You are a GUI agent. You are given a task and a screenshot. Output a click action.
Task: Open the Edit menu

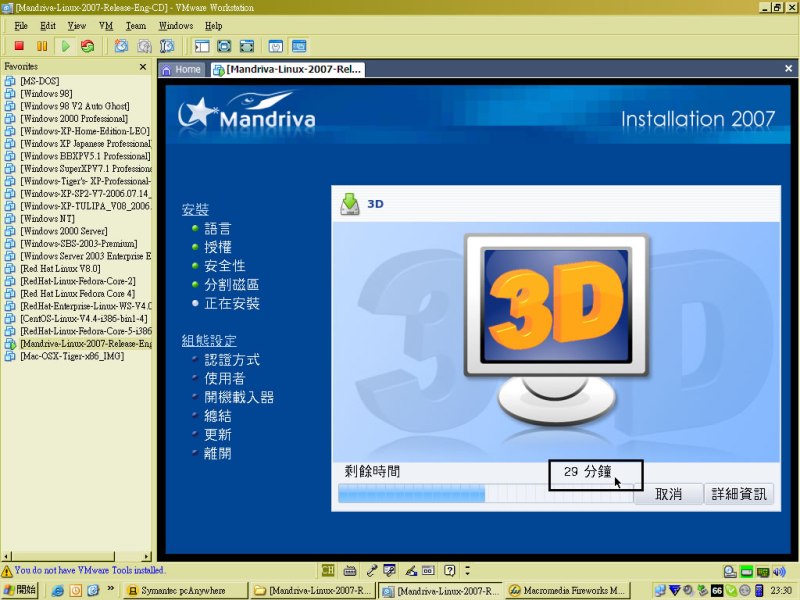[48, 26]
